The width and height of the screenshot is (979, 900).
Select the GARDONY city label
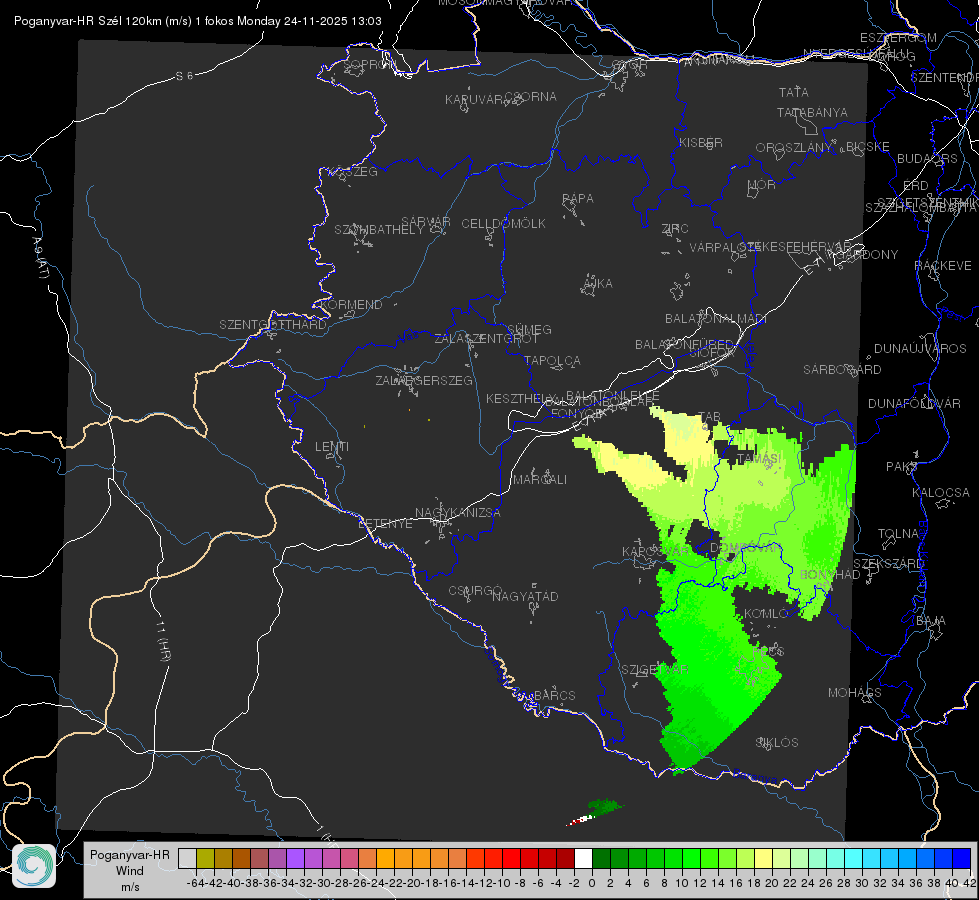pos(867,255)
